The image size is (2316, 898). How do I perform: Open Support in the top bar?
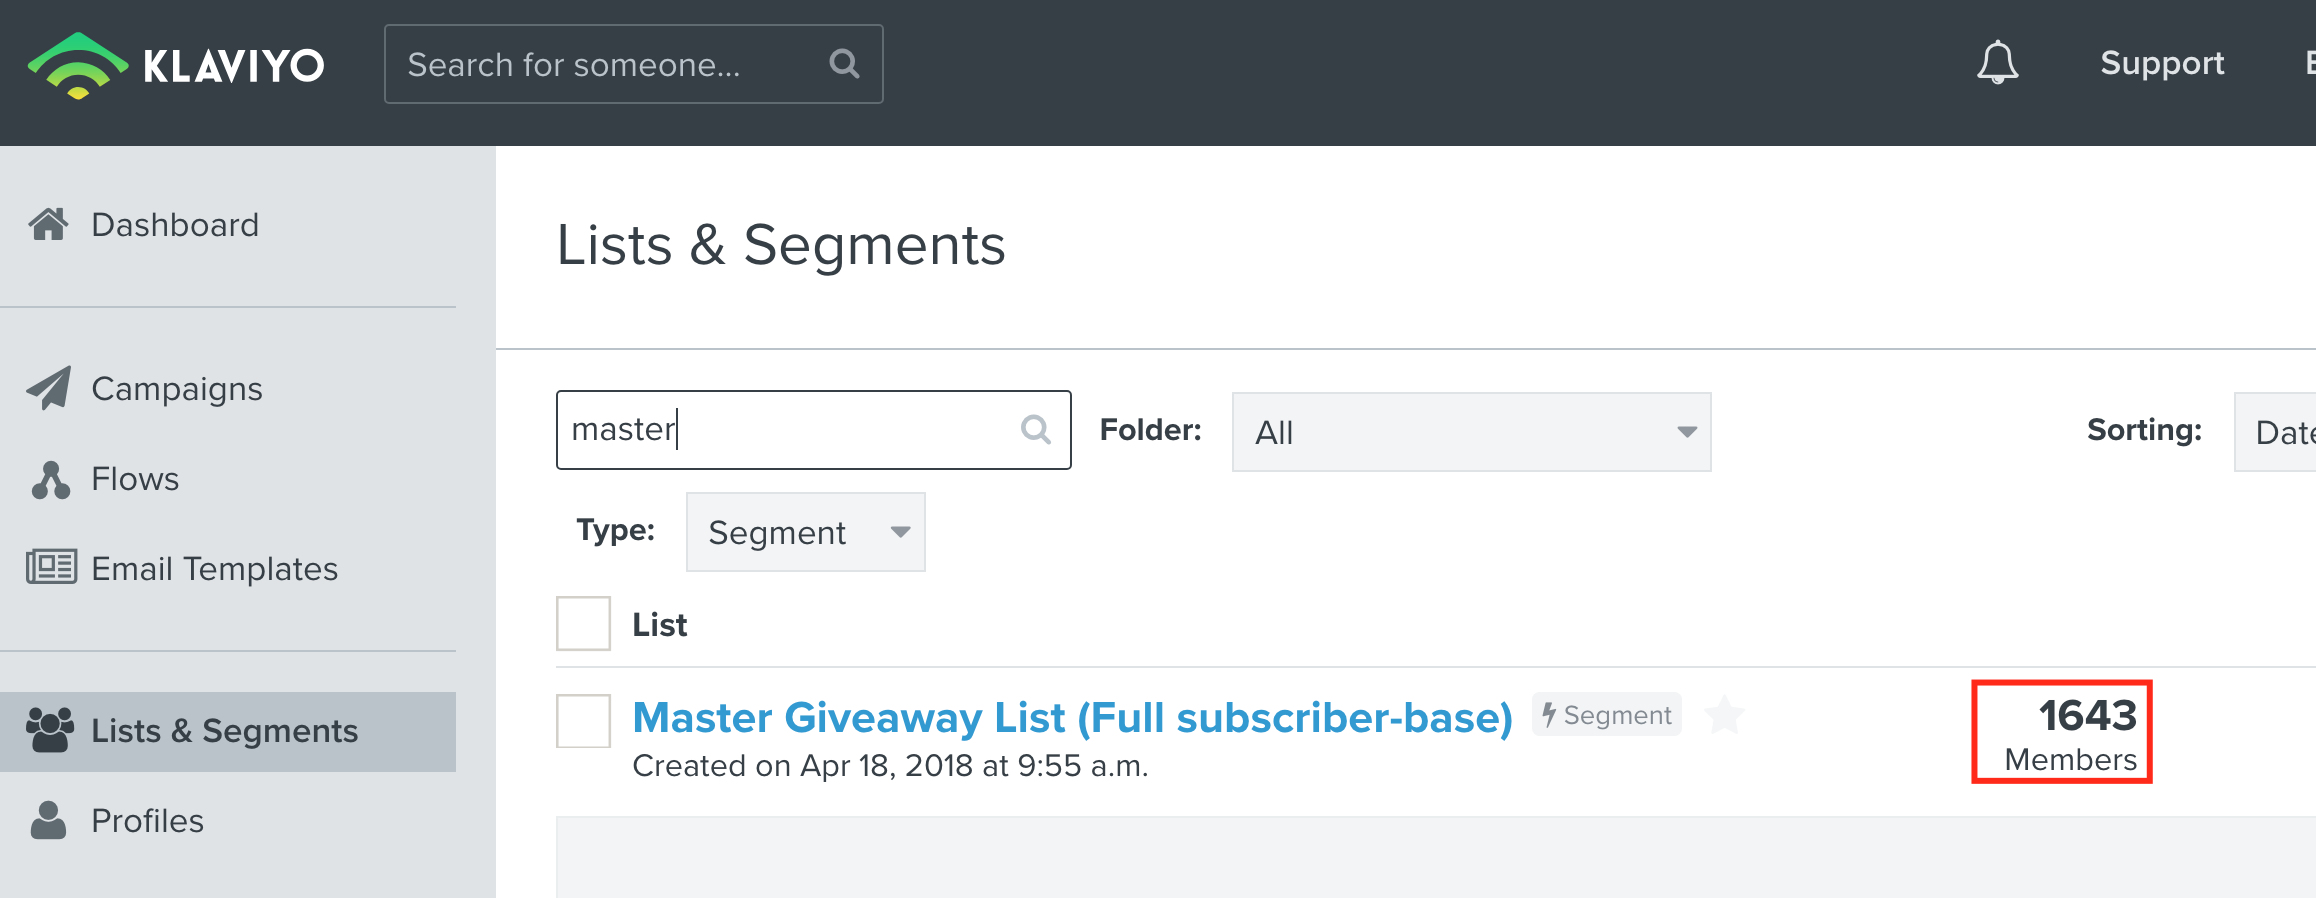[2162, 63]
